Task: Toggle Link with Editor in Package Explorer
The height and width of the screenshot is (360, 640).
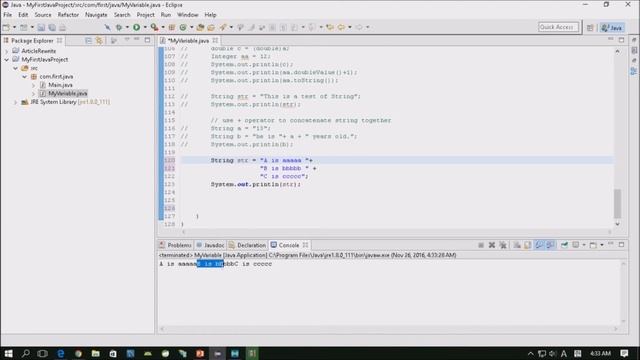Action: click(x=99, y=40)
